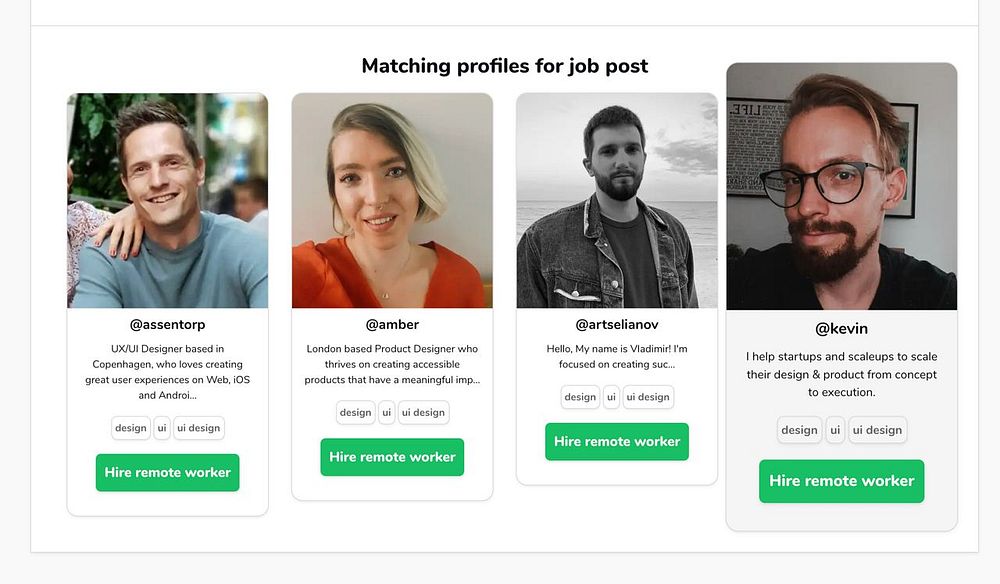Viewport: 1000px width, 584px height.
Task: Click the ui design tag on @amber's card
Action: (x=423, y=412)
